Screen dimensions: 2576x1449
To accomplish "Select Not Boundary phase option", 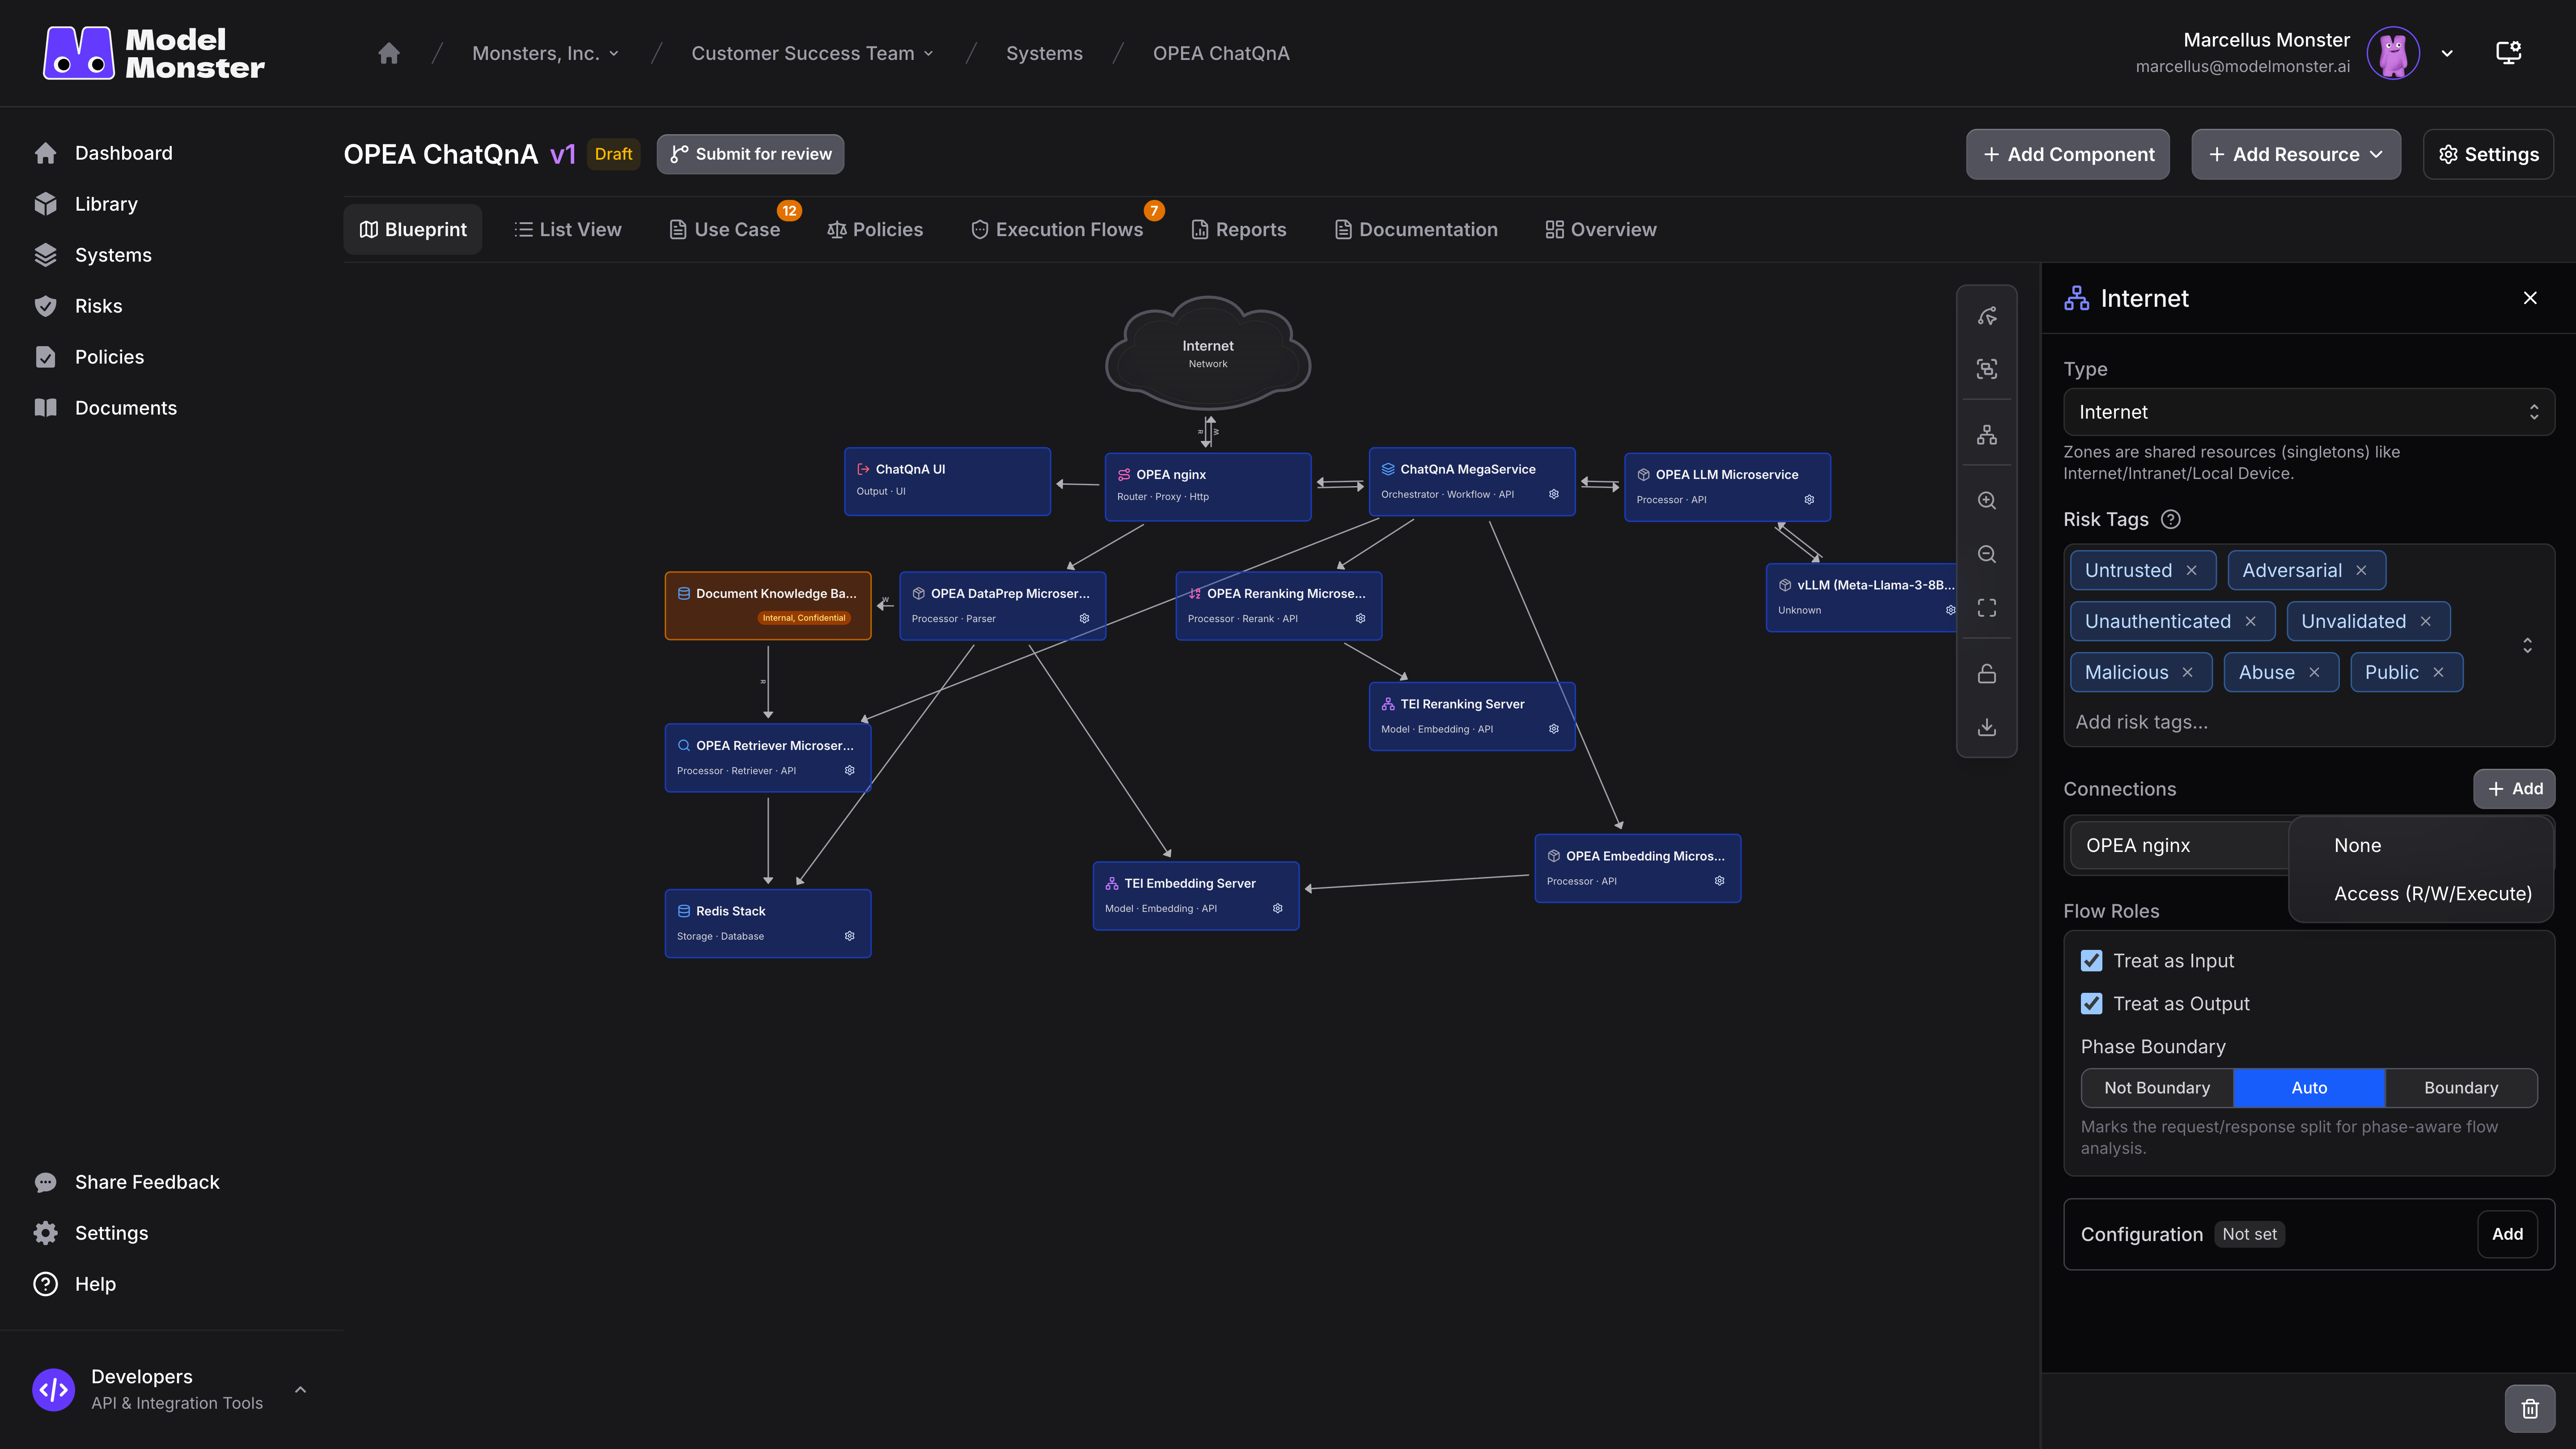I will tap(2157, 1088).
